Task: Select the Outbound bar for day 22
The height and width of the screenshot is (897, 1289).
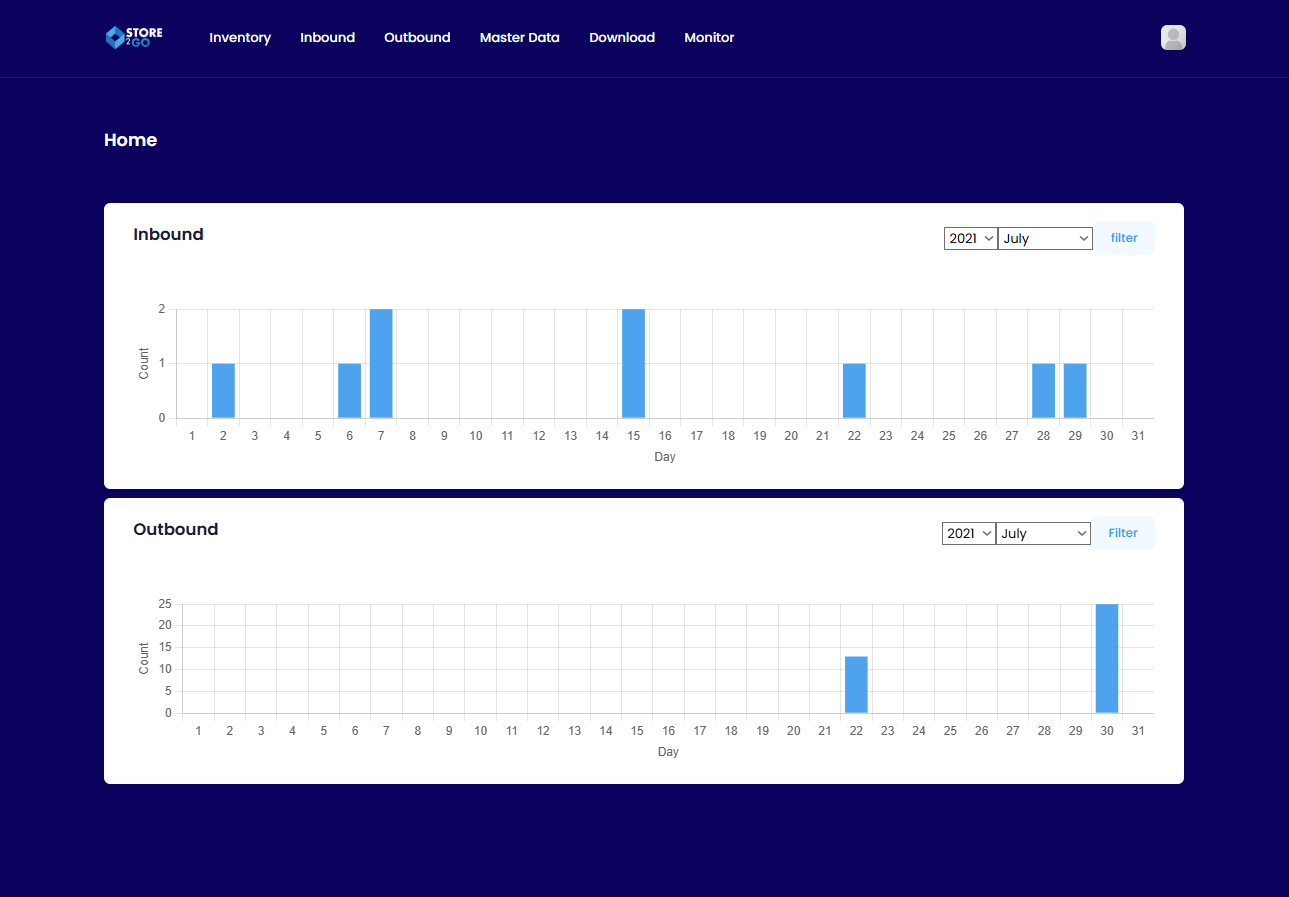Action: [856, 685]
